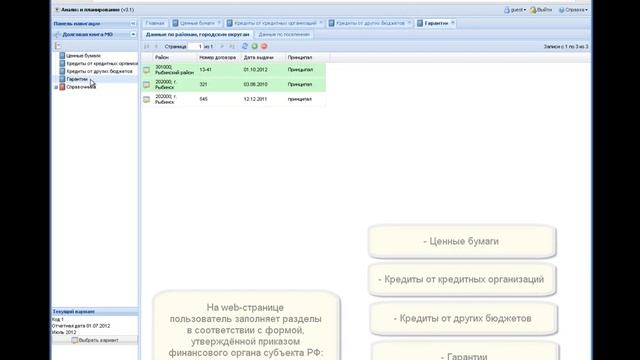The image size is (640, 360).
Task: Expand the Справочники tree node
Action: [56, 87]
